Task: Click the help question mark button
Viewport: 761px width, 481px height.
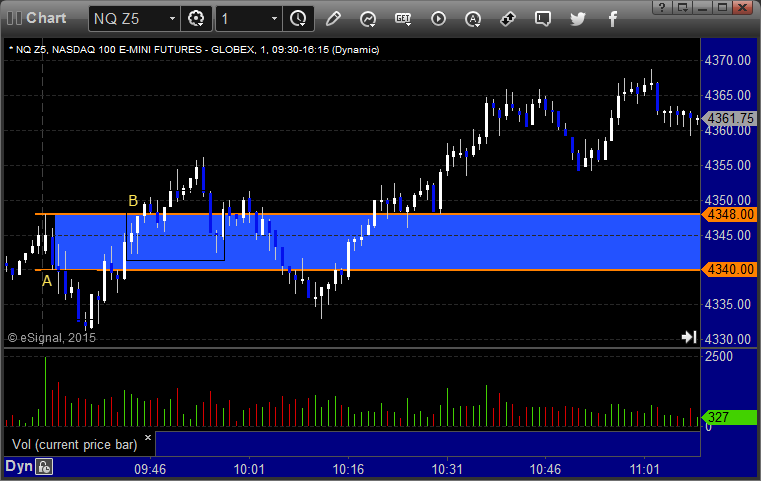Action: (662, 7)
